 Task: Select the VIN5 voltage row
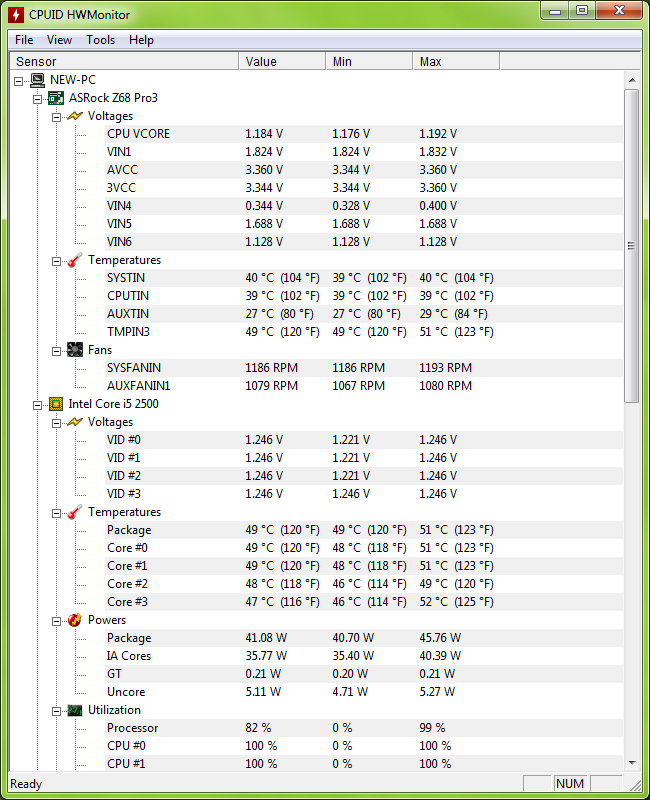tap(364, 223)
